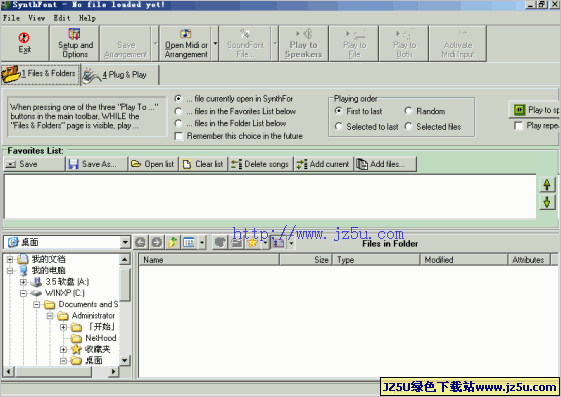This screenshot has height=397, width=561.
Task: Collapse the WINXP (C:) node
Action: (23, 293)
